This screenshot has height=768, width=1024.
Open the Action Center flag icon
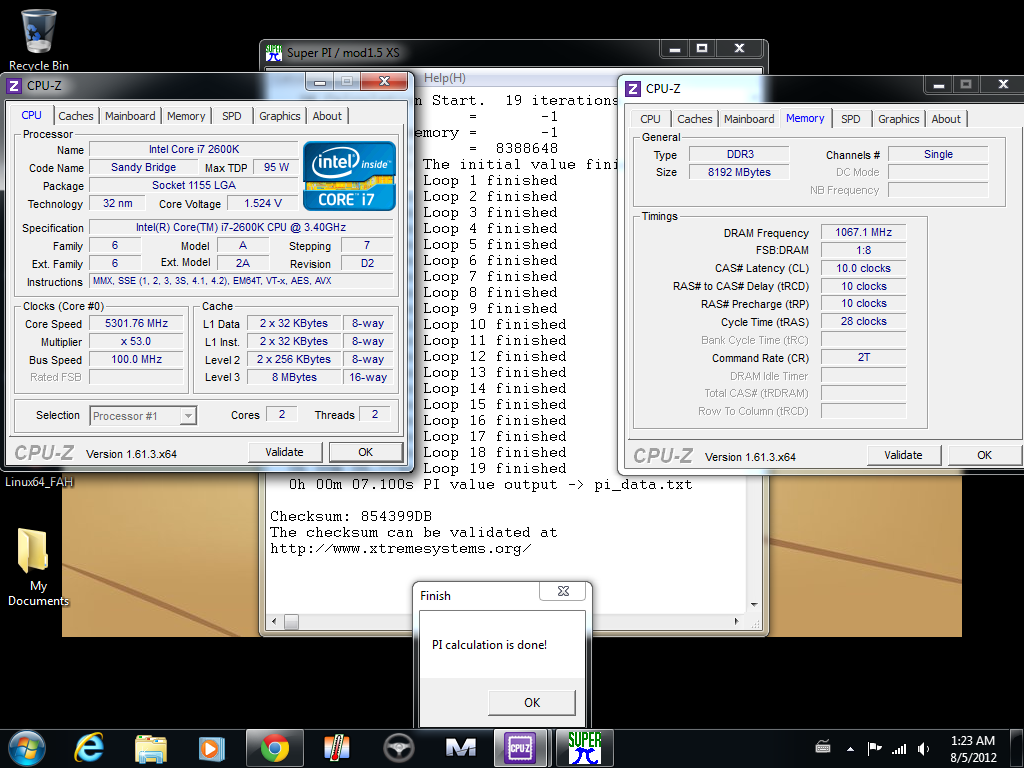coord(874,748)
